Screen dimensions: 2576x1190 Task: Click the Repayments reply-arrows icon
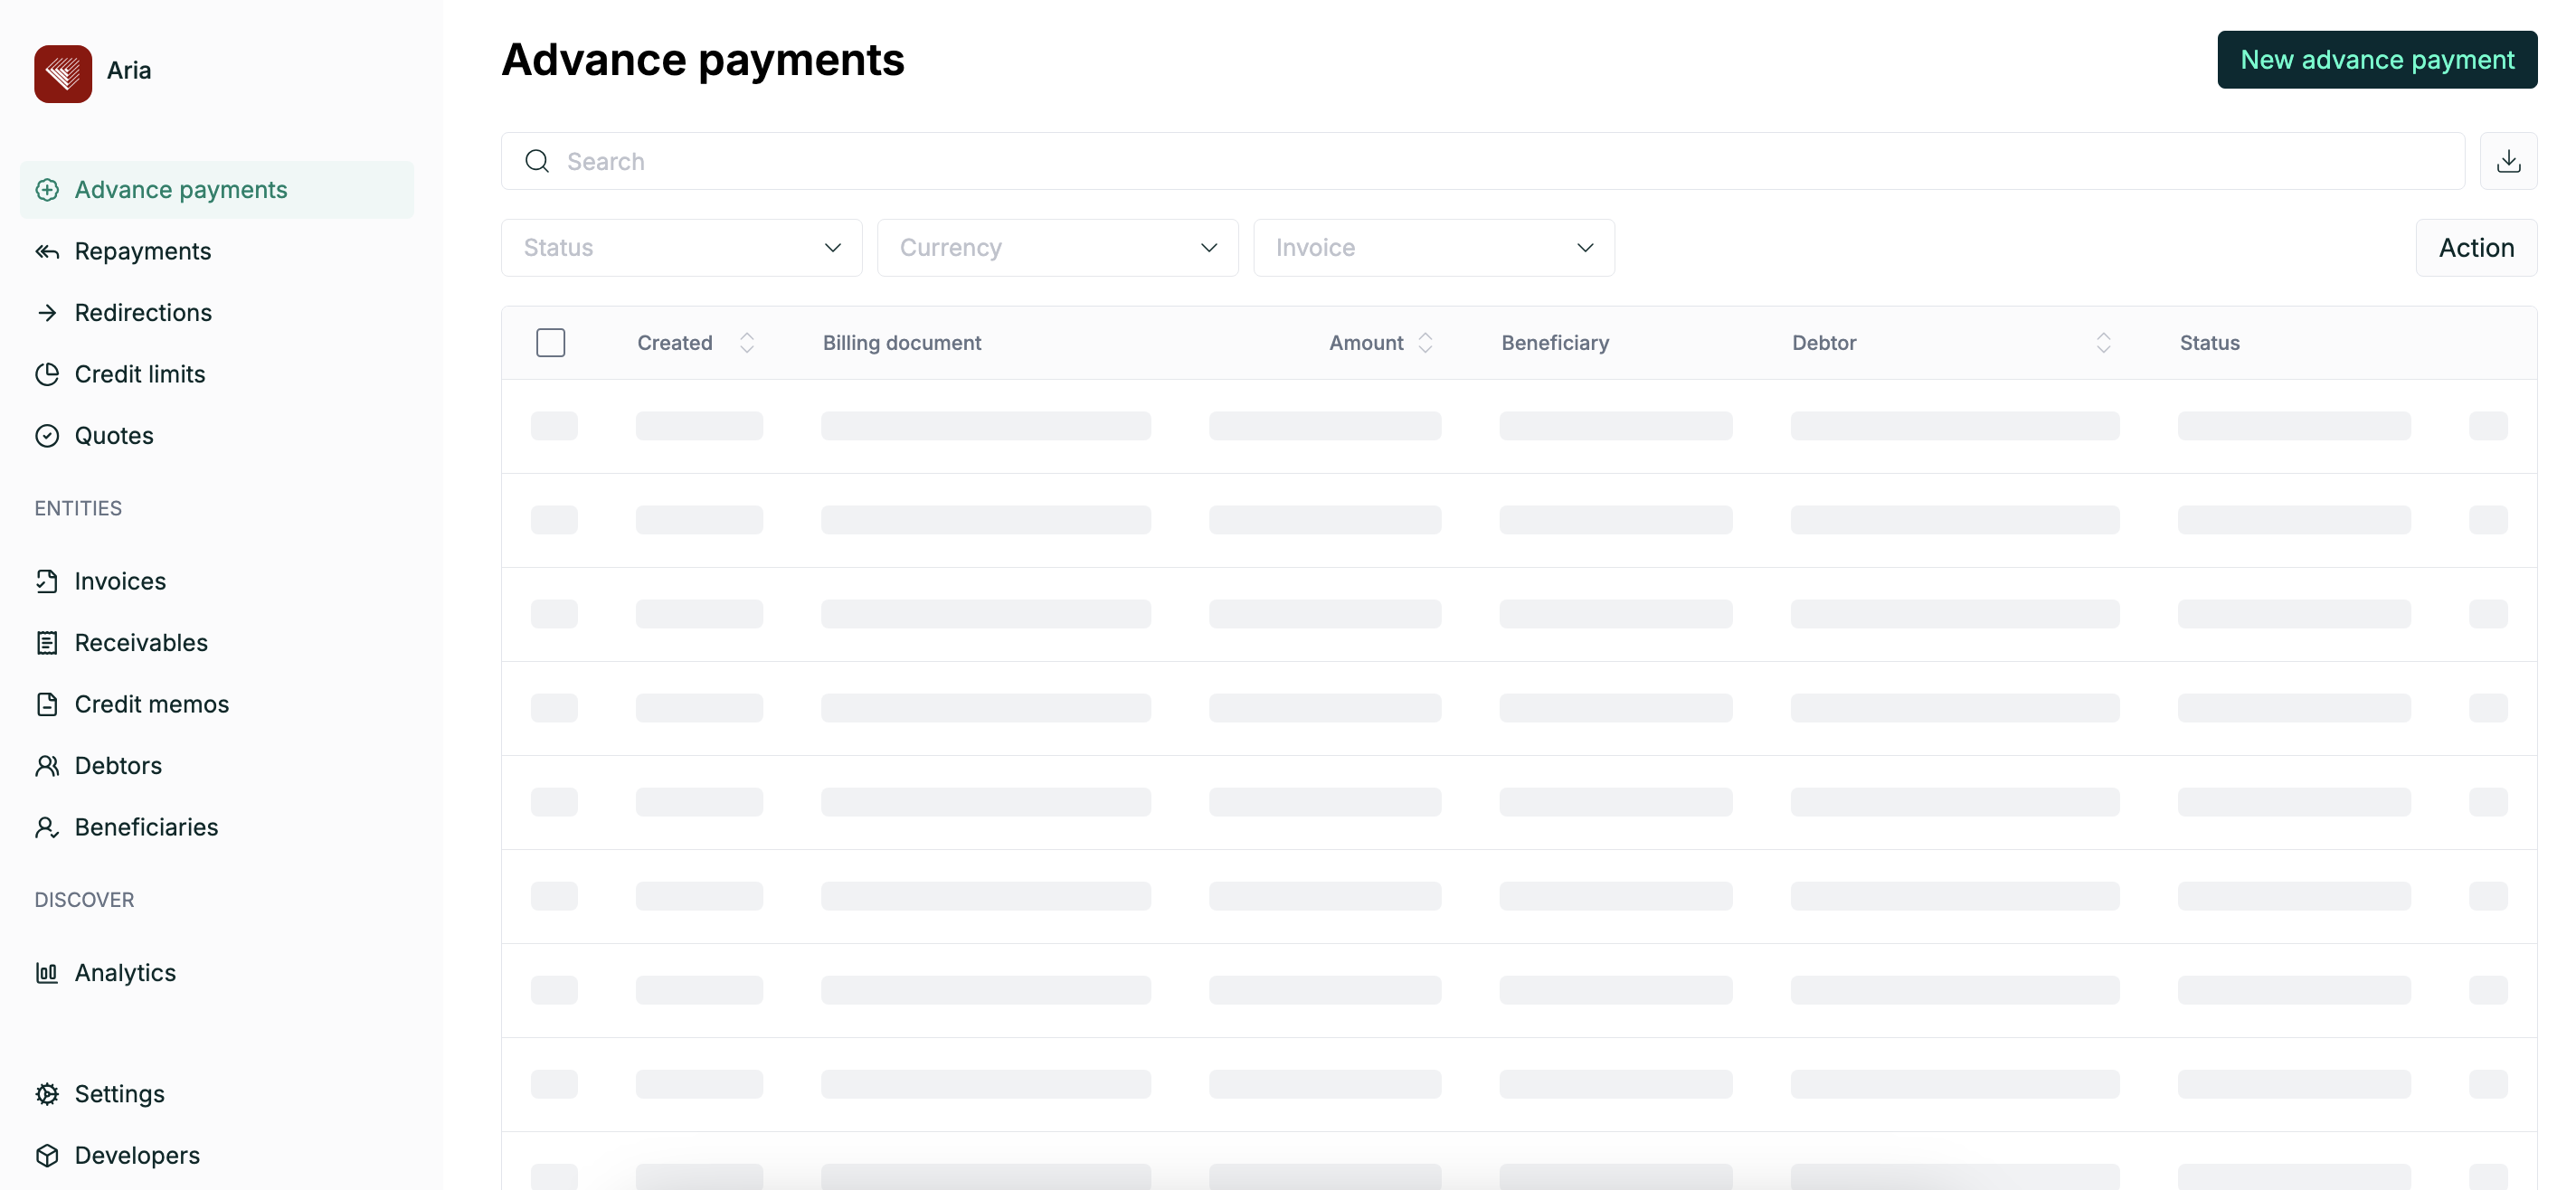(47, 252)
